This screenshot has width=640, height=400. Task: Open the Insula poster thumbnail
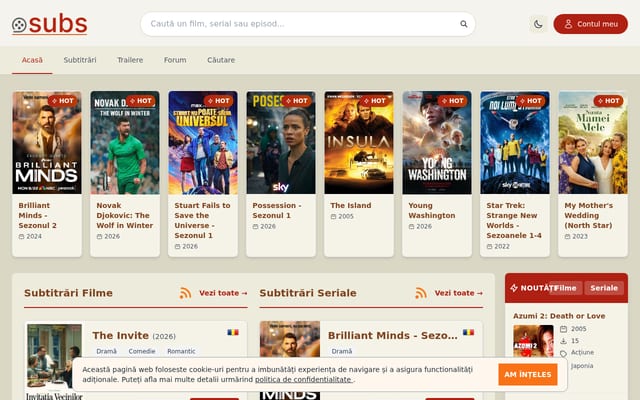tap(359, 142)
